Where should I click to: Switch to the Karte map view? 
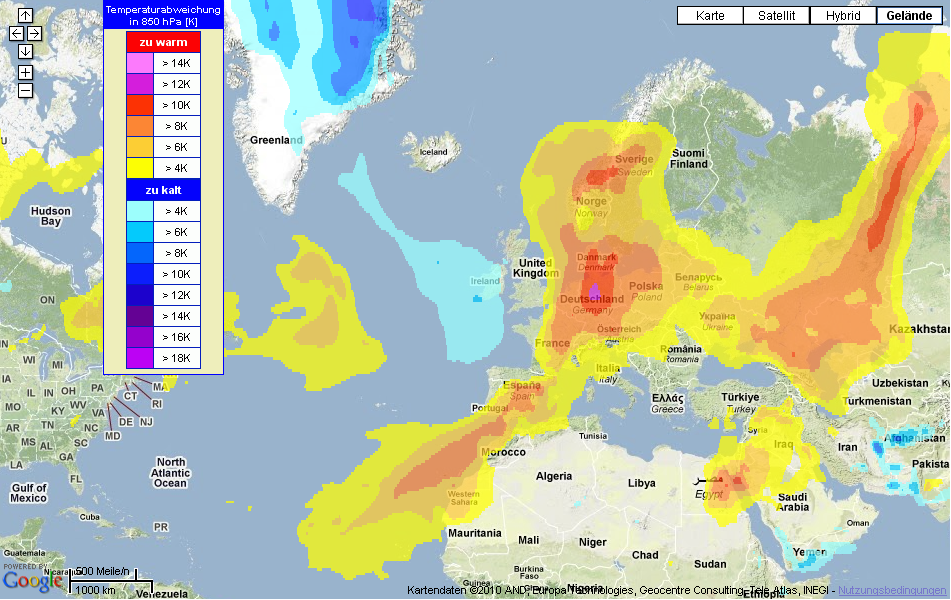710,16
